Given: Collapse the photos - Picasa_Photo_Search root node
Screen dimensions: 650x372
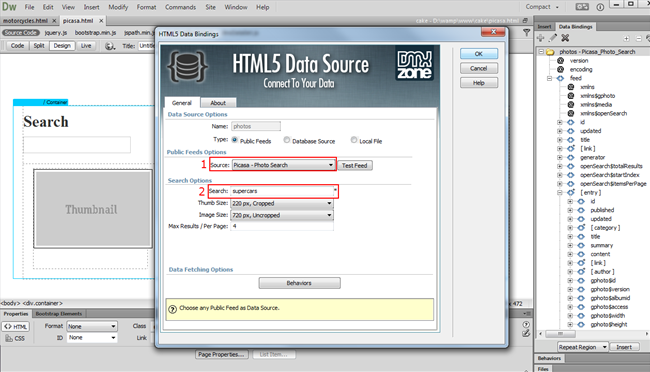Looking at the screenshot, I should [541, 52].
